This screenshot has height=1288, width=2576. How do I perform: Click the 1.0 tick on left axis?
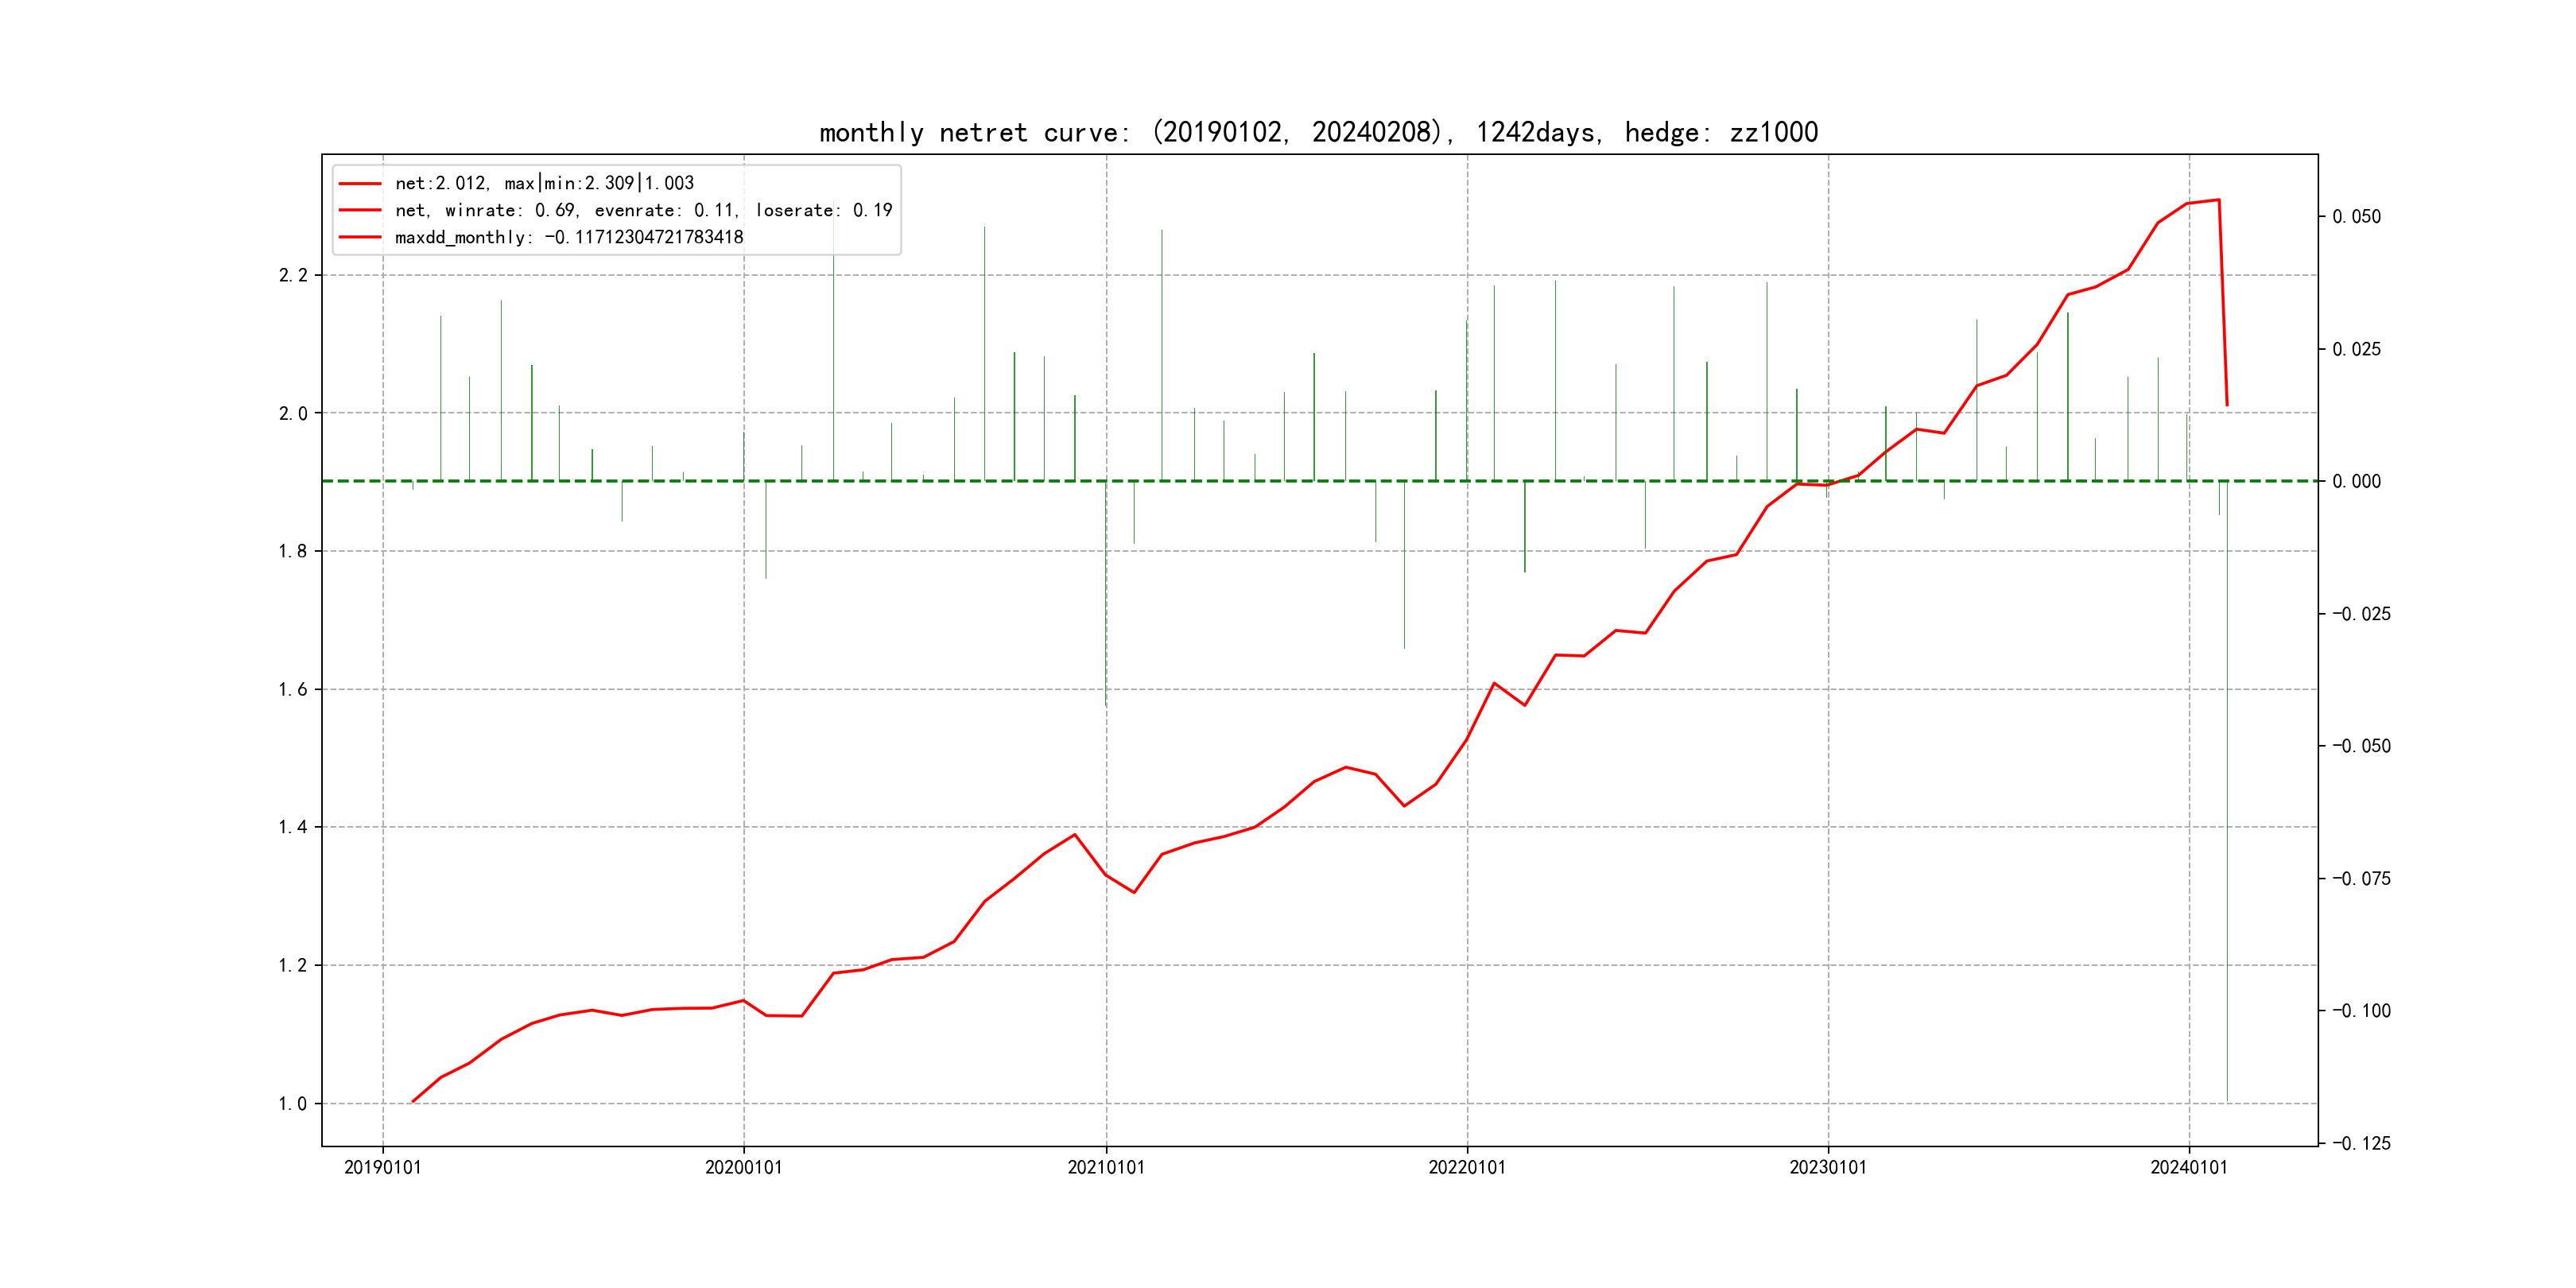coord(293,1104)
